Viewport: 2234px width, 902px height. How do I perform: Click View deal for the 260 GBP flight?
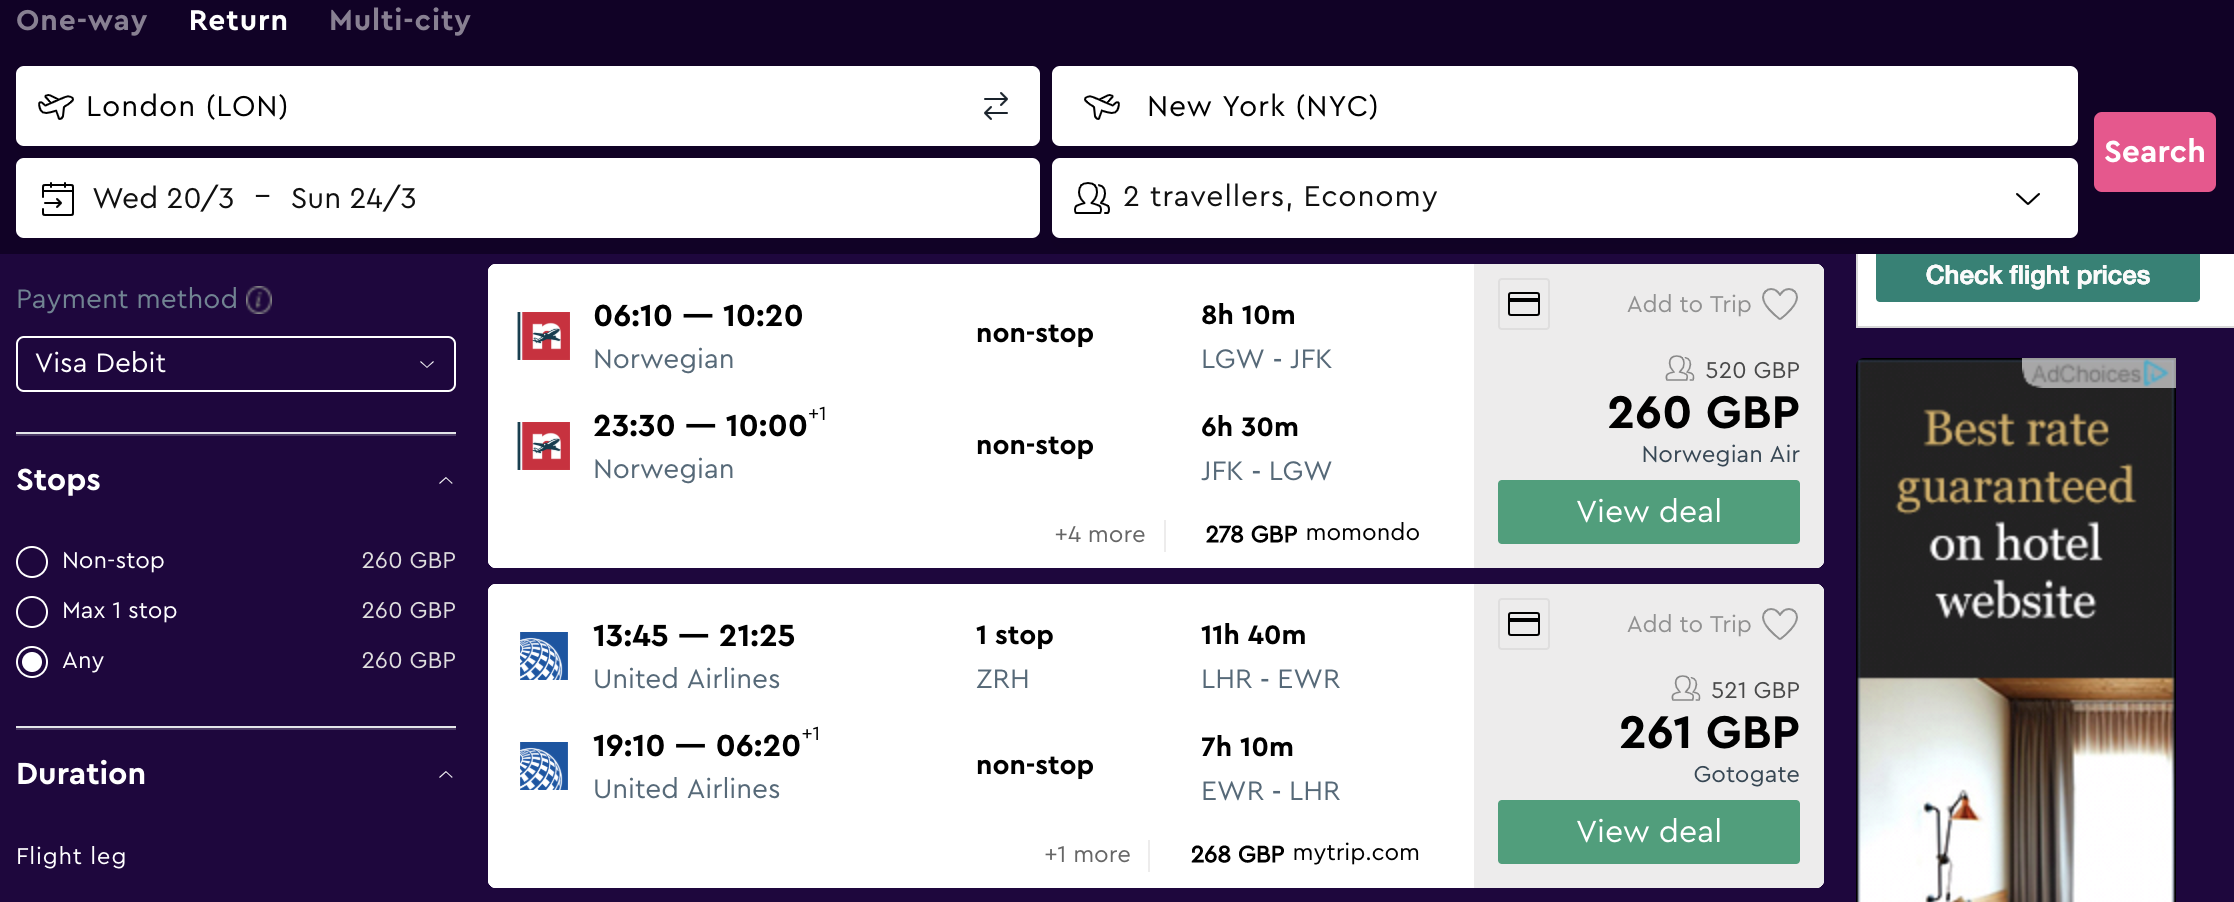(1648, 512)
